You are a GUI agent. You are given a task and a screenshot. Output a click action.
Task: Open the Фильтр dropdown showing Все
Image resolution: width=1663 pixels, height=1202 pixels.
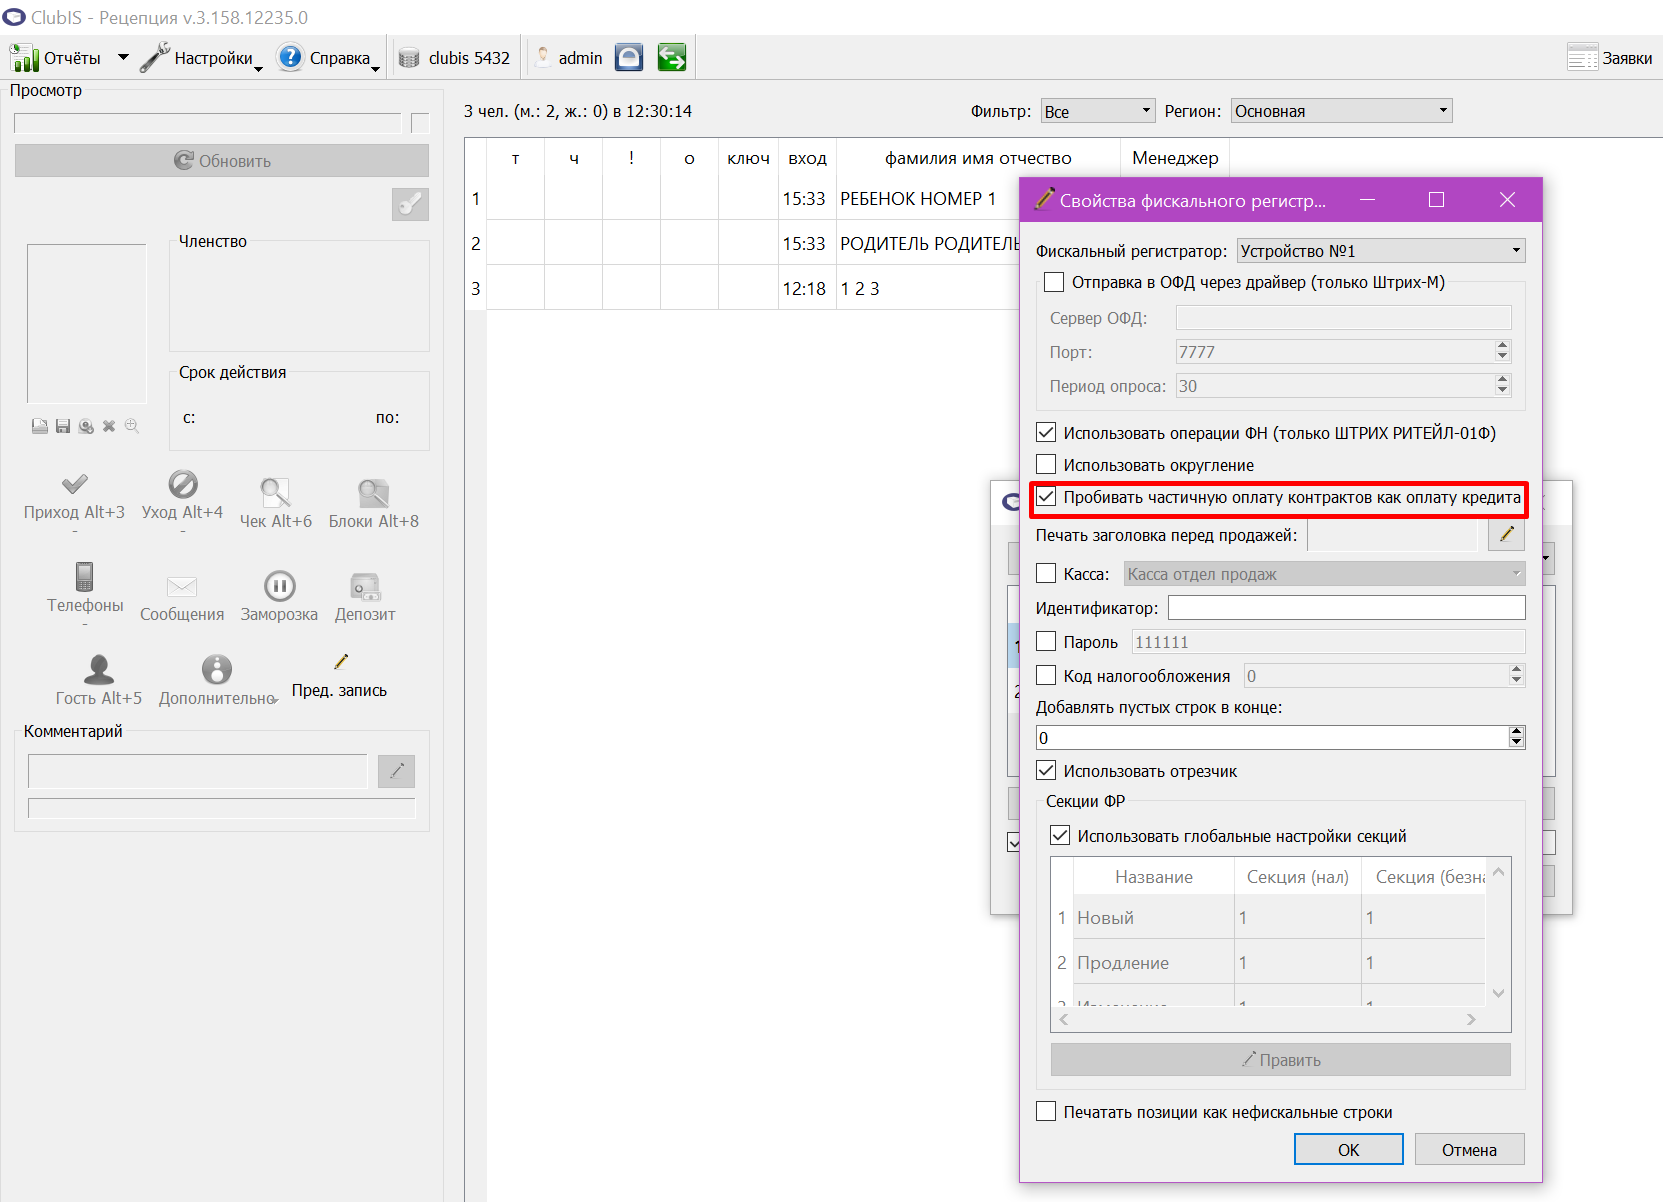coord(1098,111)
